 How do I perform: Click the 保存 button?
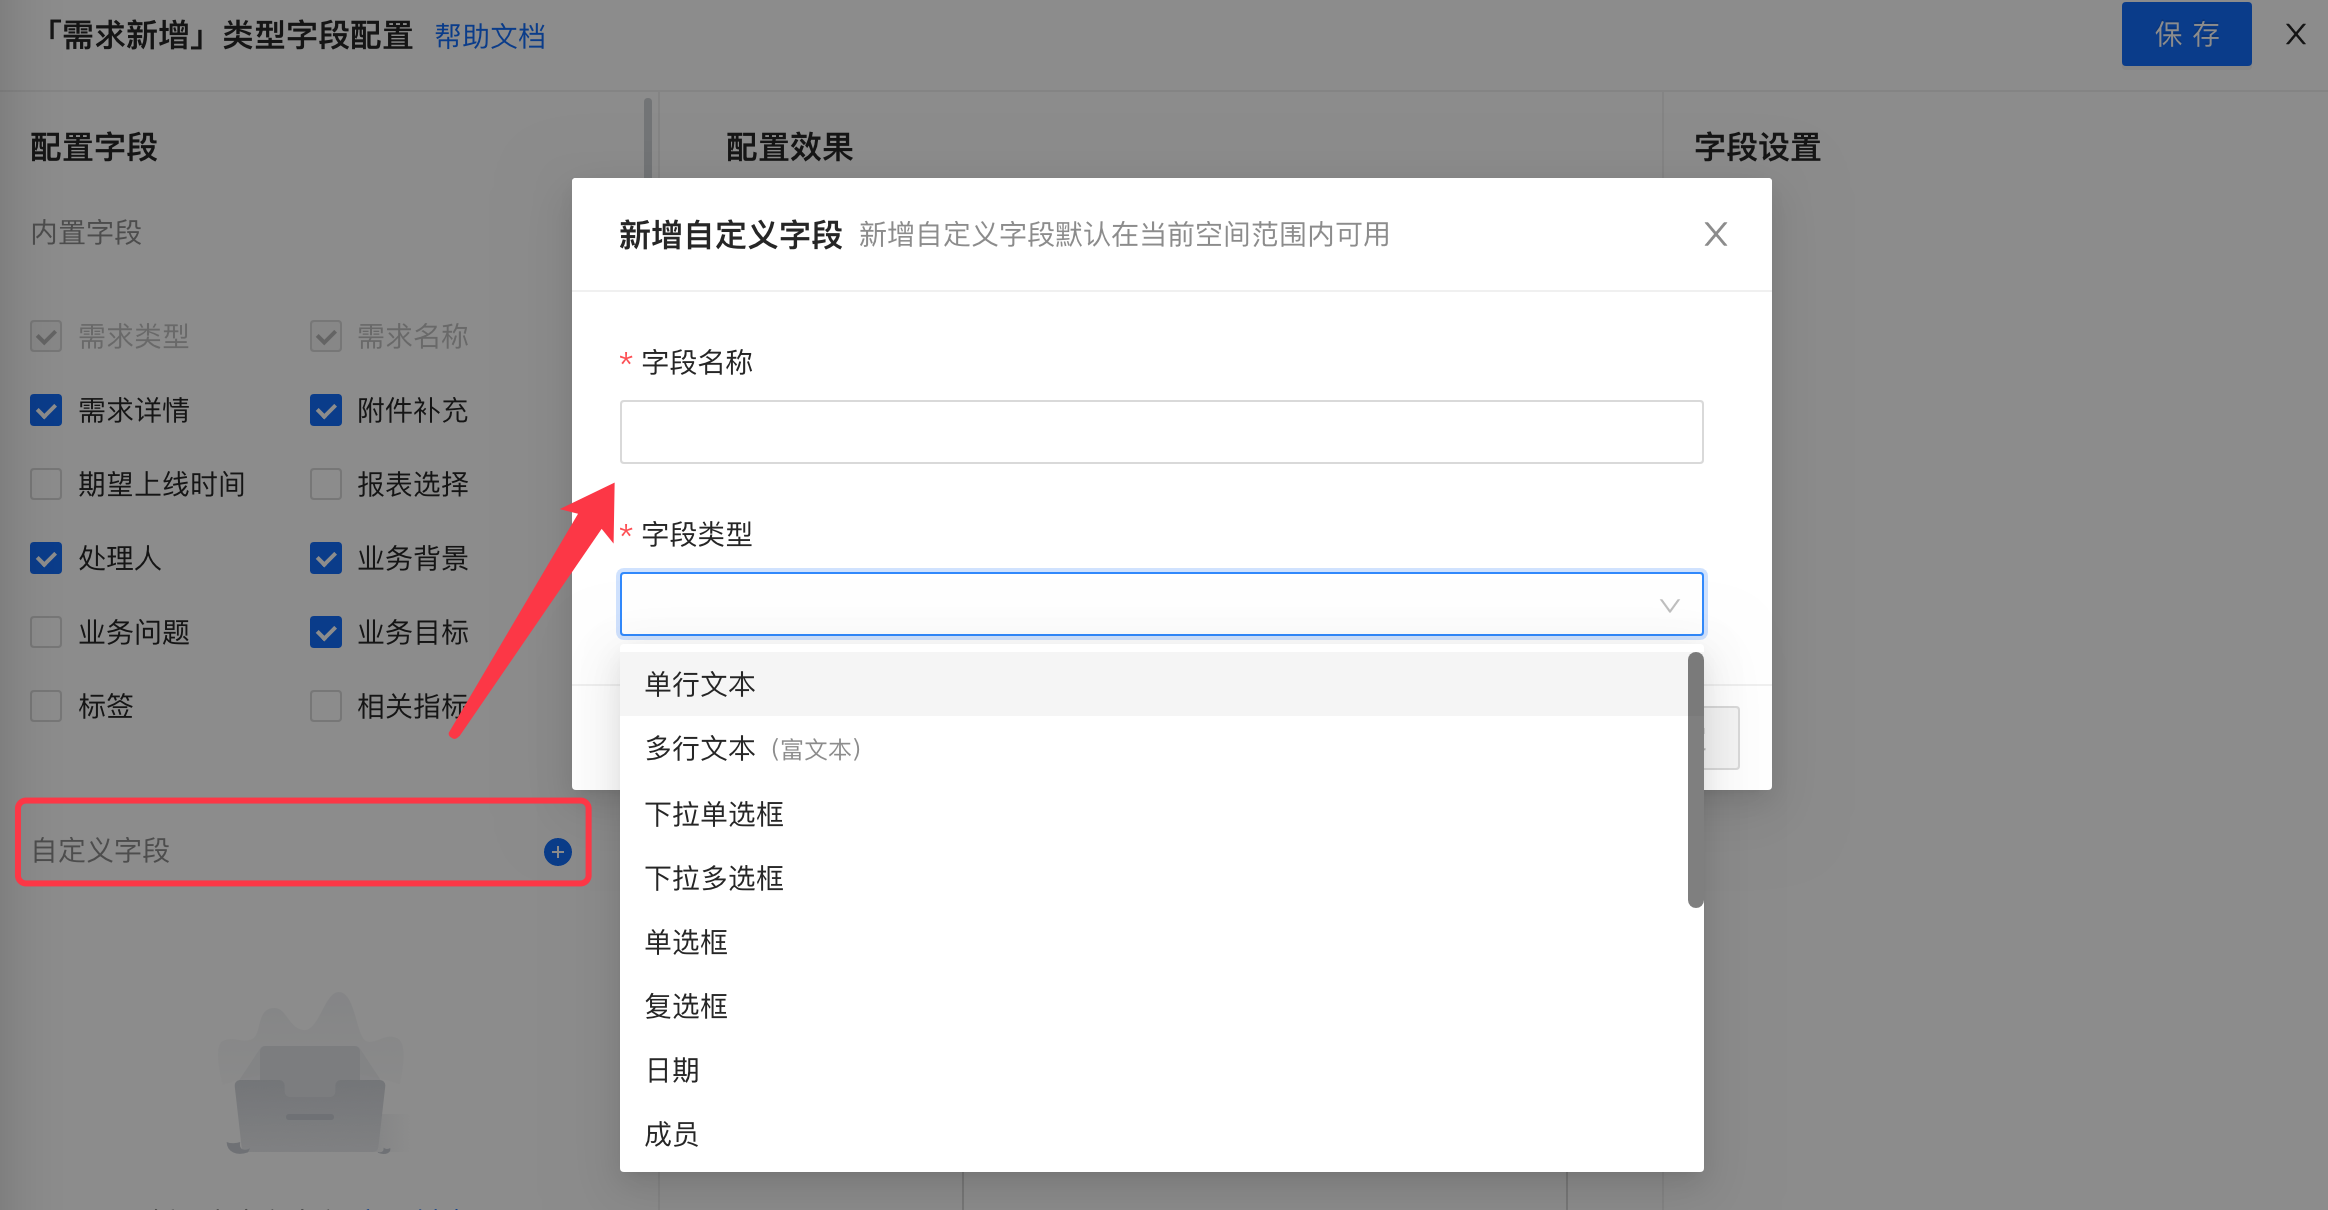(x=2186, y=35)
